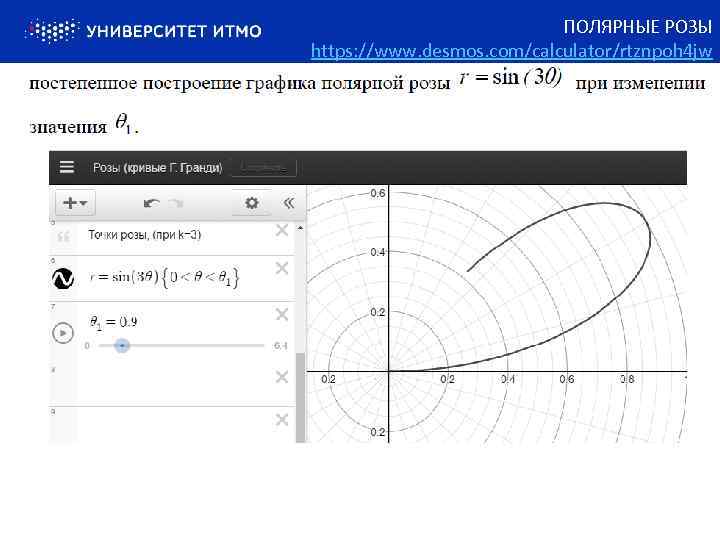The width and height of the screenshot is (720, 540).
Task: Click the ITMO University logo
Action: pyautogui.click(x=143, y=31)
